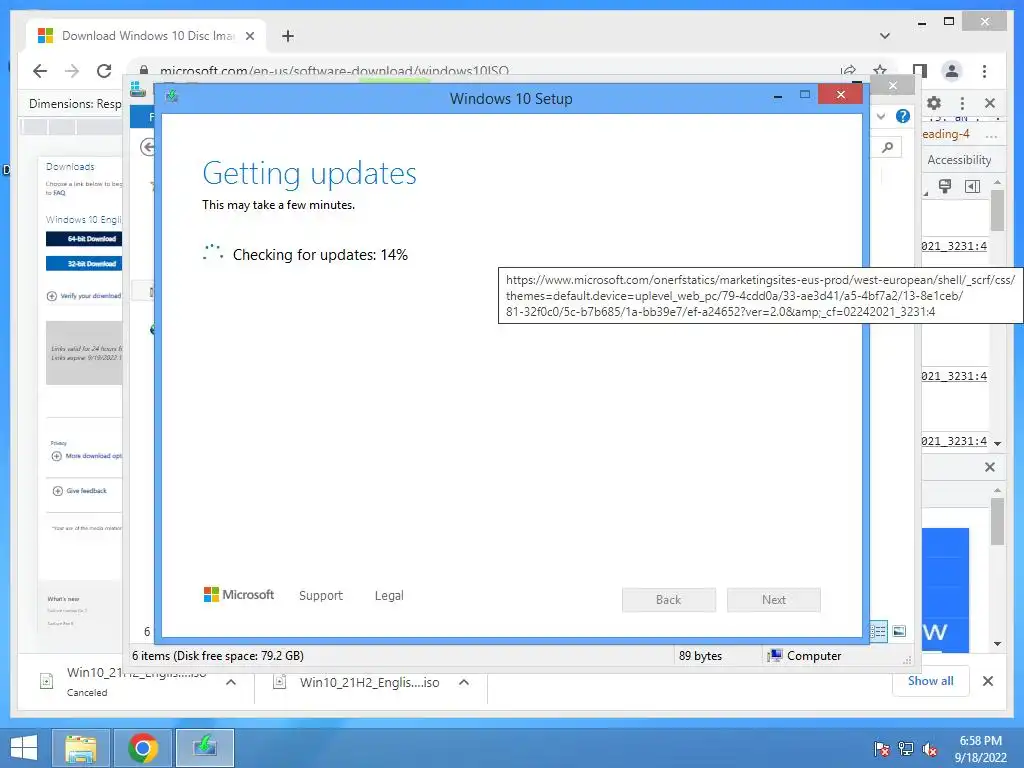Viewport: 1024px width, 768px height.
Task: Click the Next button in Windows 10 Setup
Action: coord(773,600)
